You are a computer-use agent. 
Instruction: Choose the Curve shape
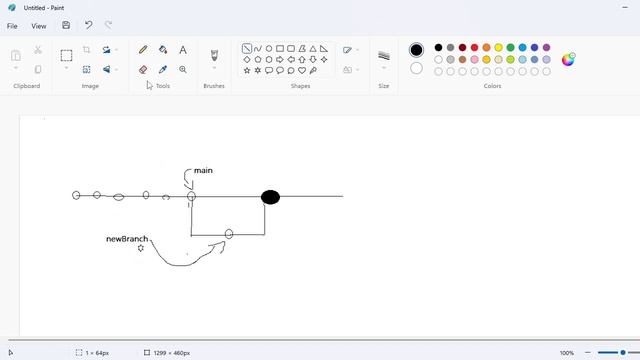pyautogui.click(x=258, y=49)
